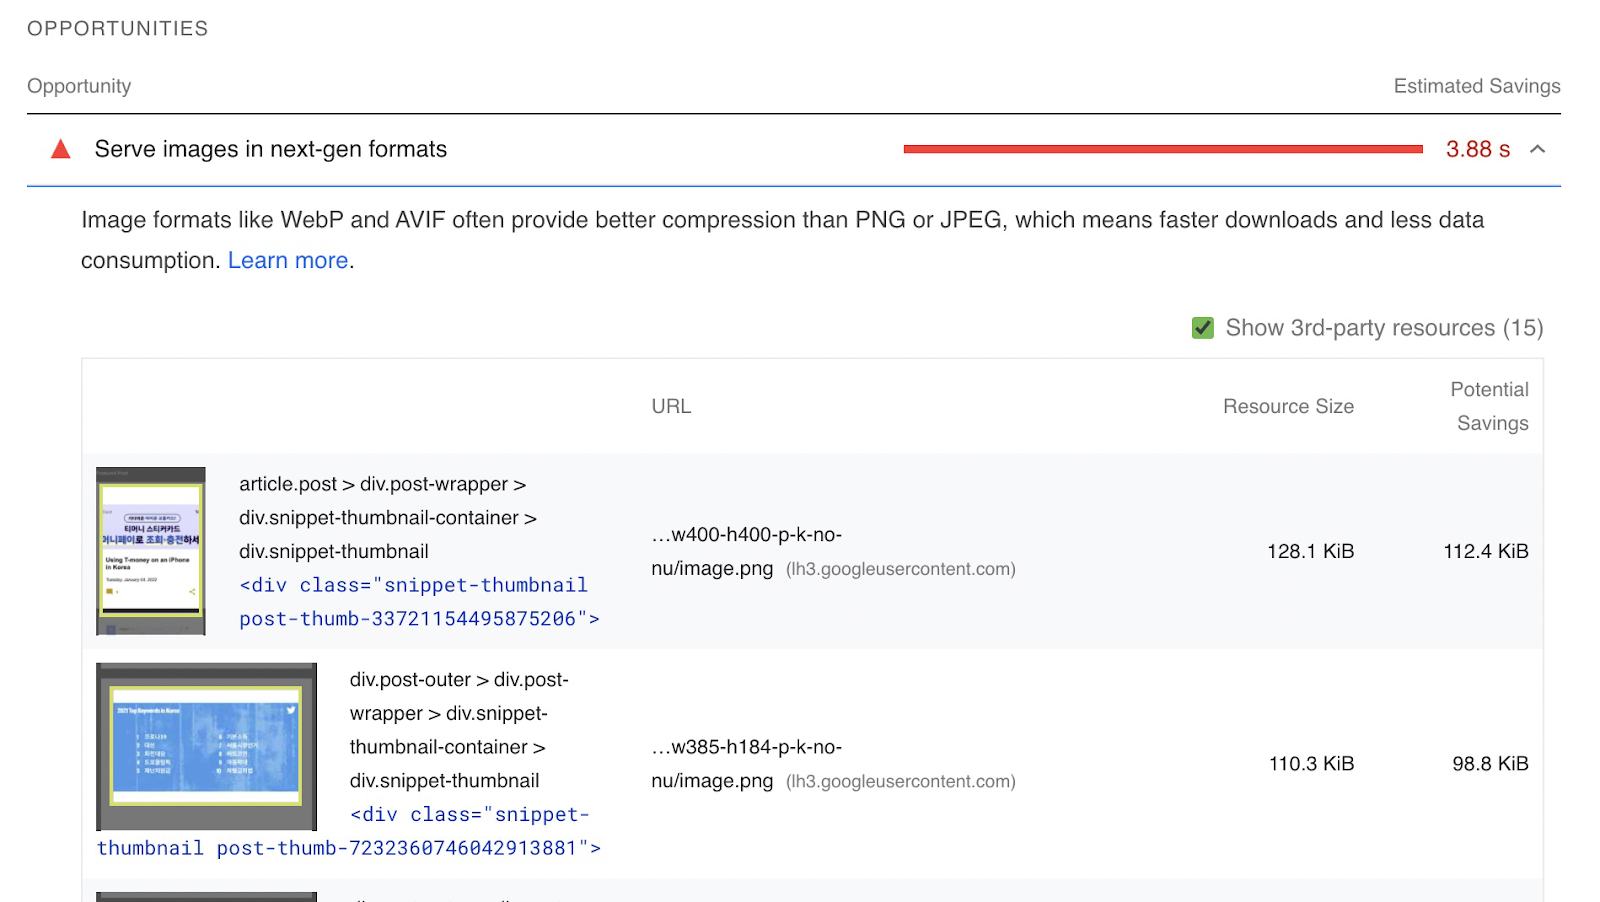Click the second row's lh3.googleusercontent.com host label
The height and width of the screenshot is (902, 1600).
(900, 781)
